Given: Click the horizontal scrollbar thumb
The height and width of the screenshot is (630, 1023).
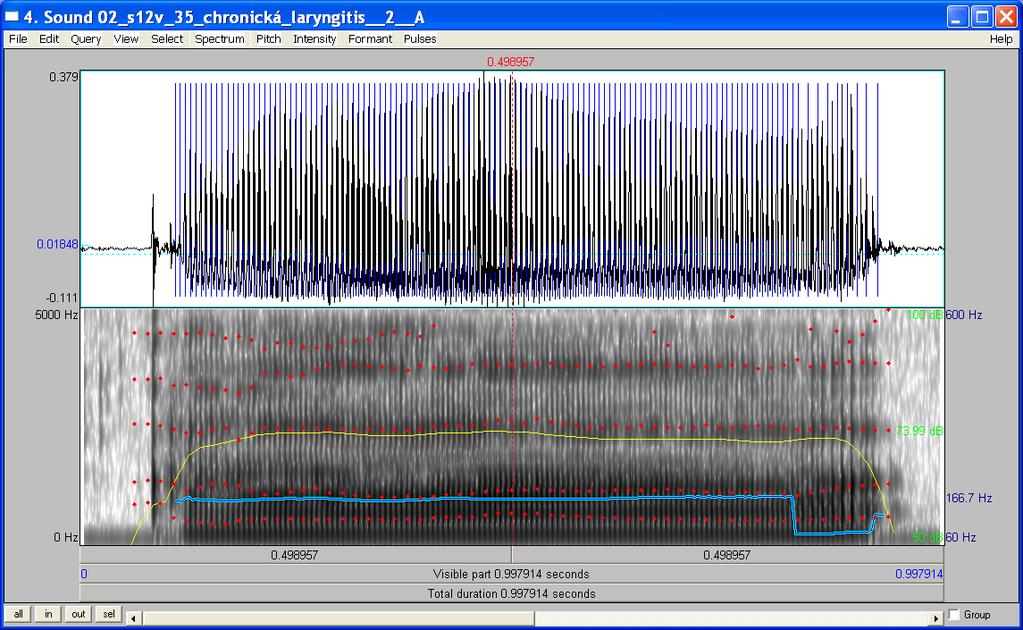Looking at the screenshot, I should pos(337,618).
